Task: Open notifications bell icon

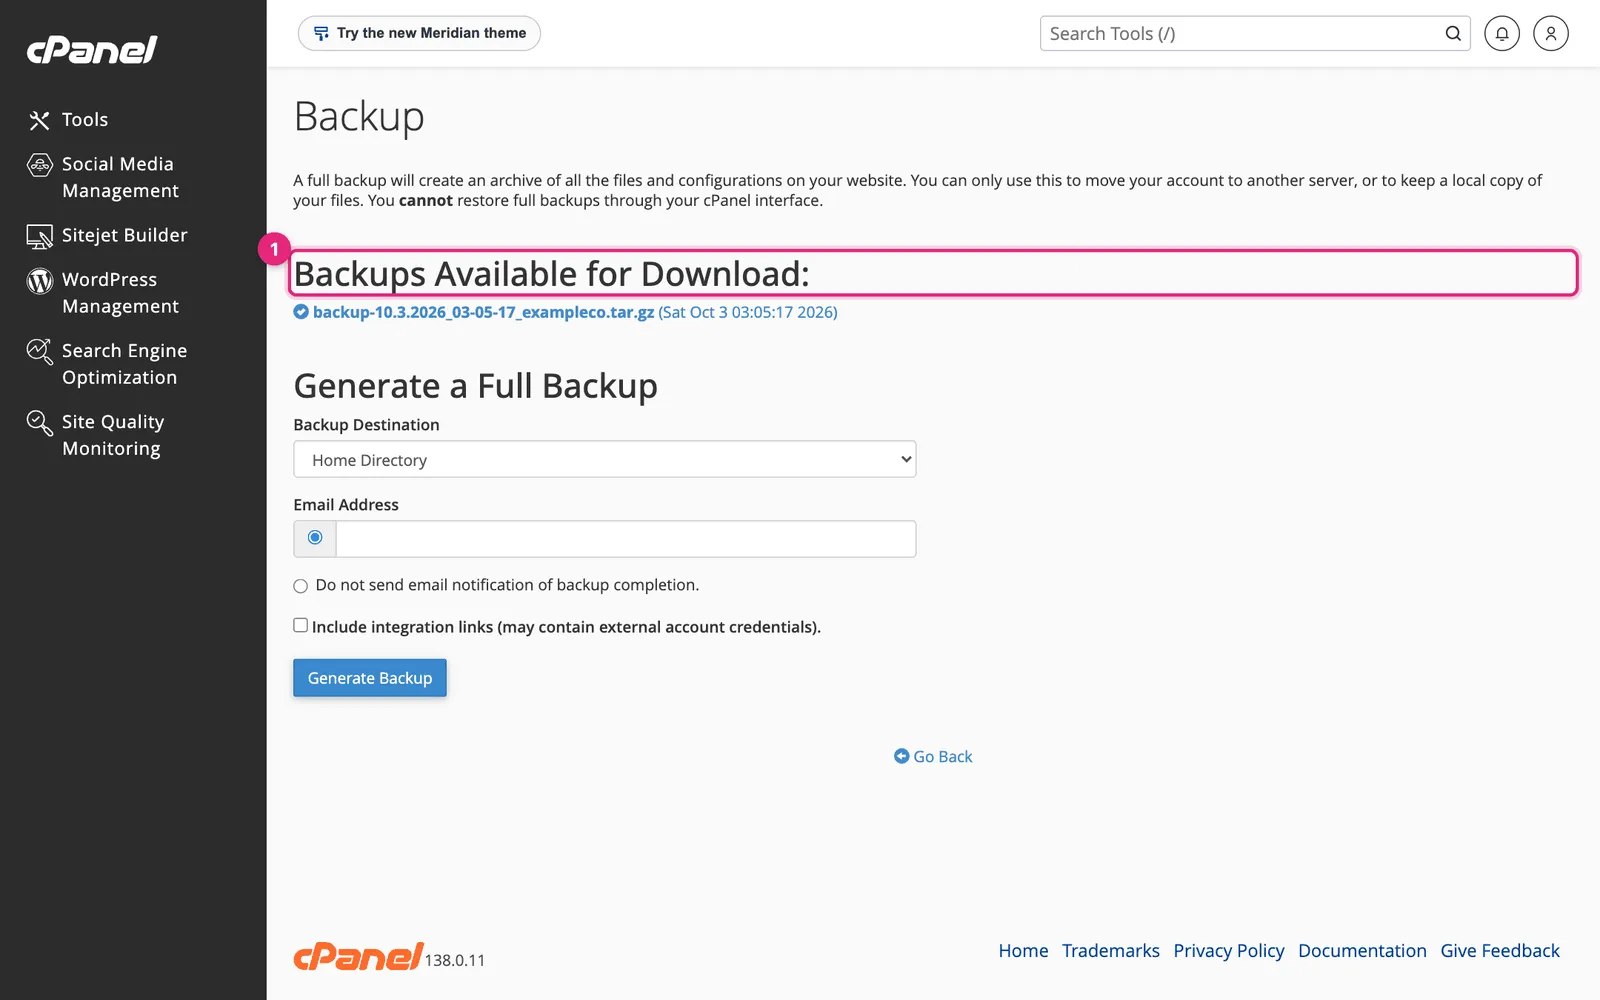Action: coord(1501,33)
